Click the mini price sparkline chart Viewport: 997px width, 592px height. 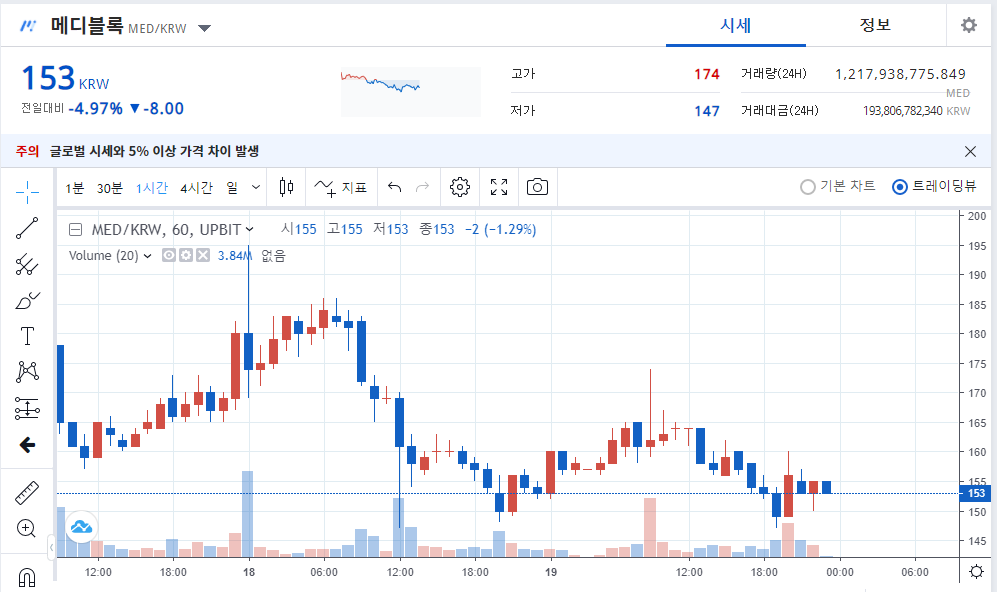point(411,92)
